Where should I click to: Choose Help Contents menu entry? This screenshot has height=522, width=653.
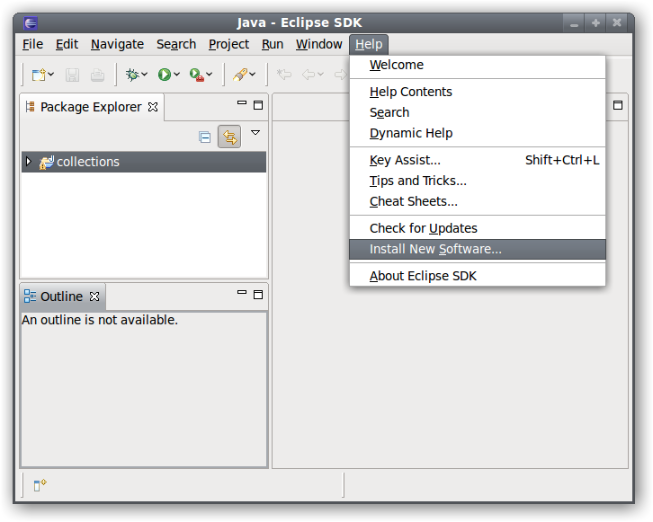click(477, 92)
